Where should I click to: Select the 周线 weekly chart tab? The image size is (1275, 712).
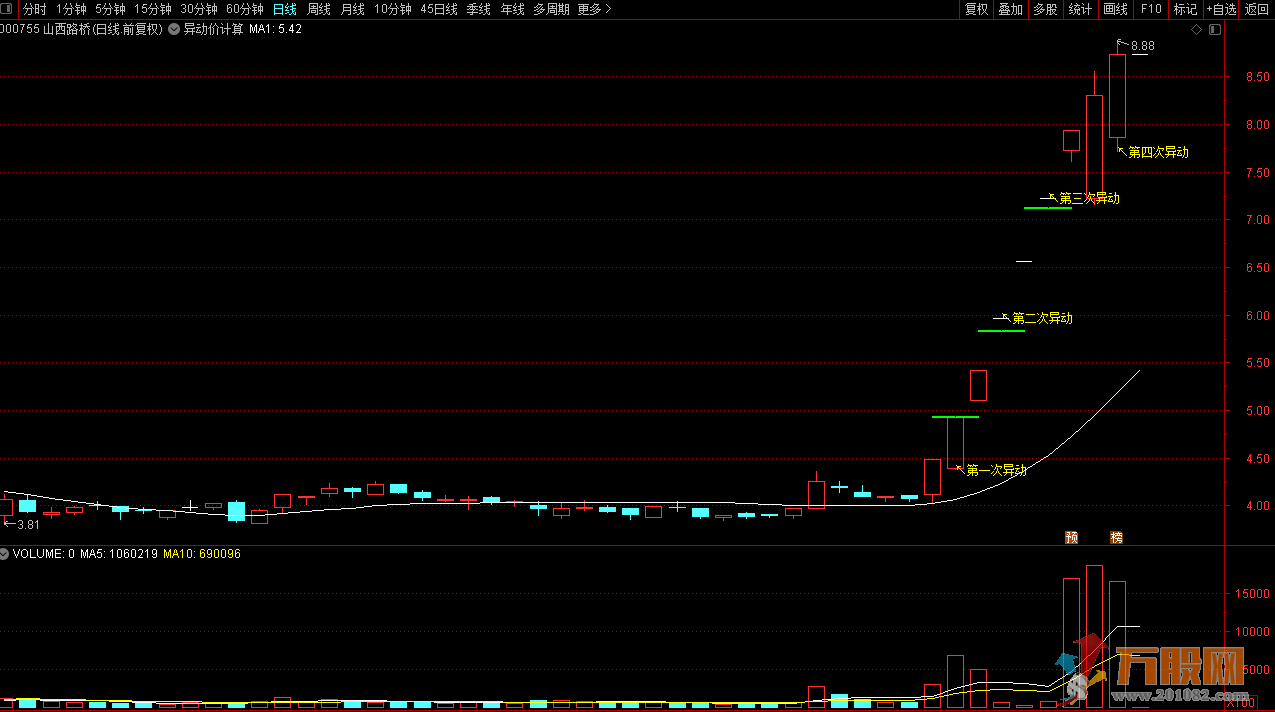click(x=319, y=9)
